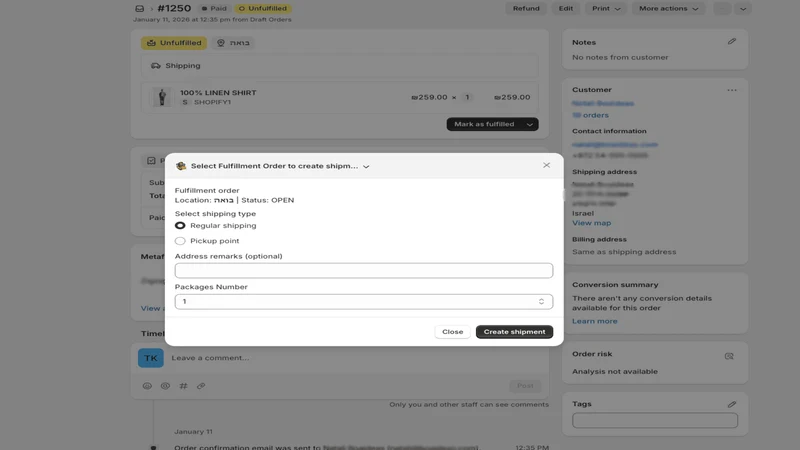Select the Regular shipping radio button
Viewport: 800px width, 450px height.
click(x=180, y=226)
